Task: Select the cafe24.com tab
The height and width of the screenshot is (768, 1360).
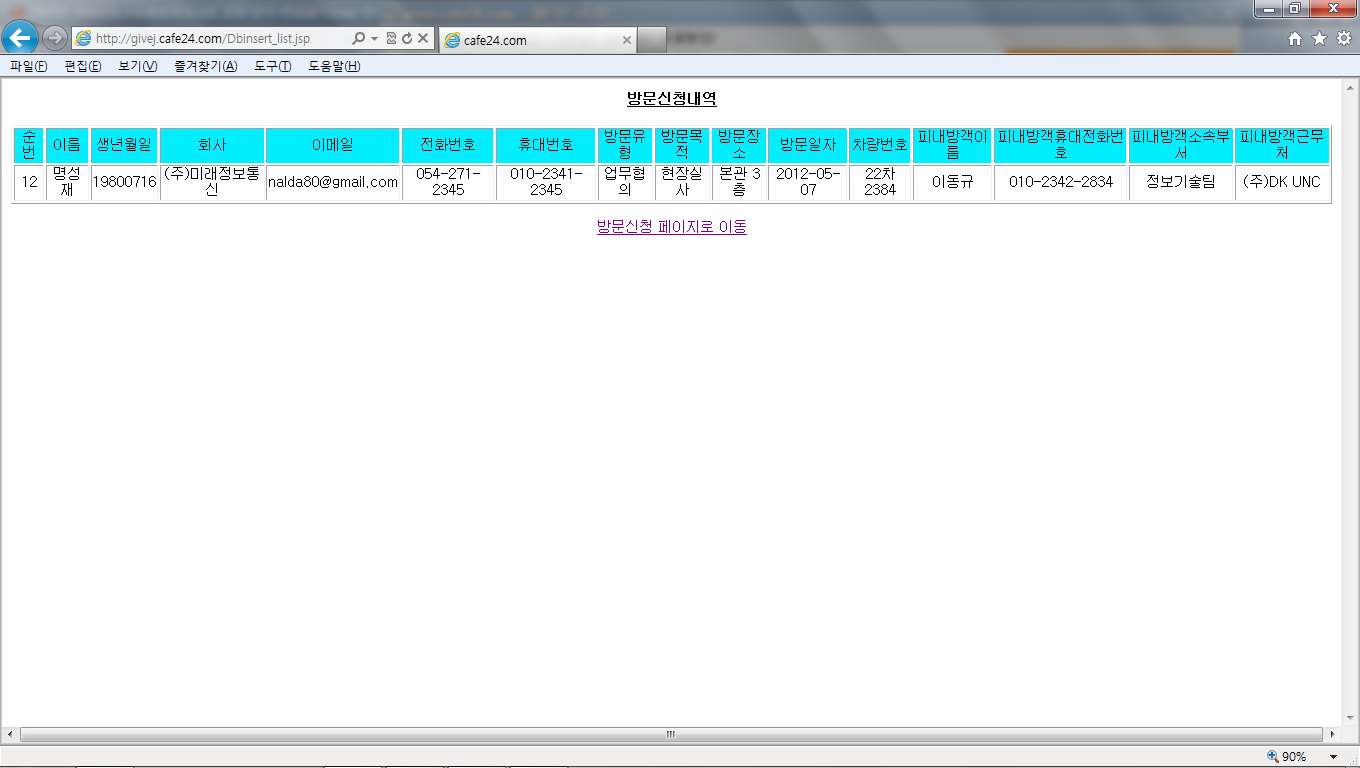Action: point(537,40)
